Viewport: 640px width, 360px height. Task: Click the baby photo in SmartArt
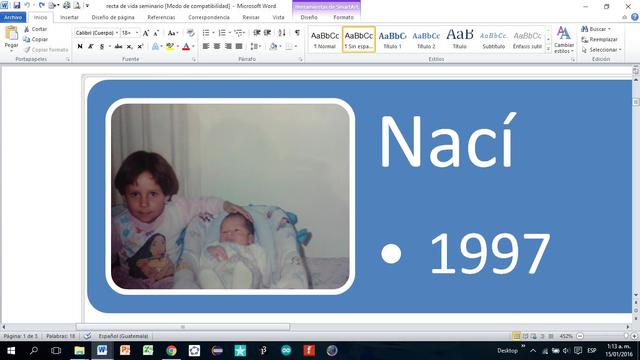(x=230, y=196)
